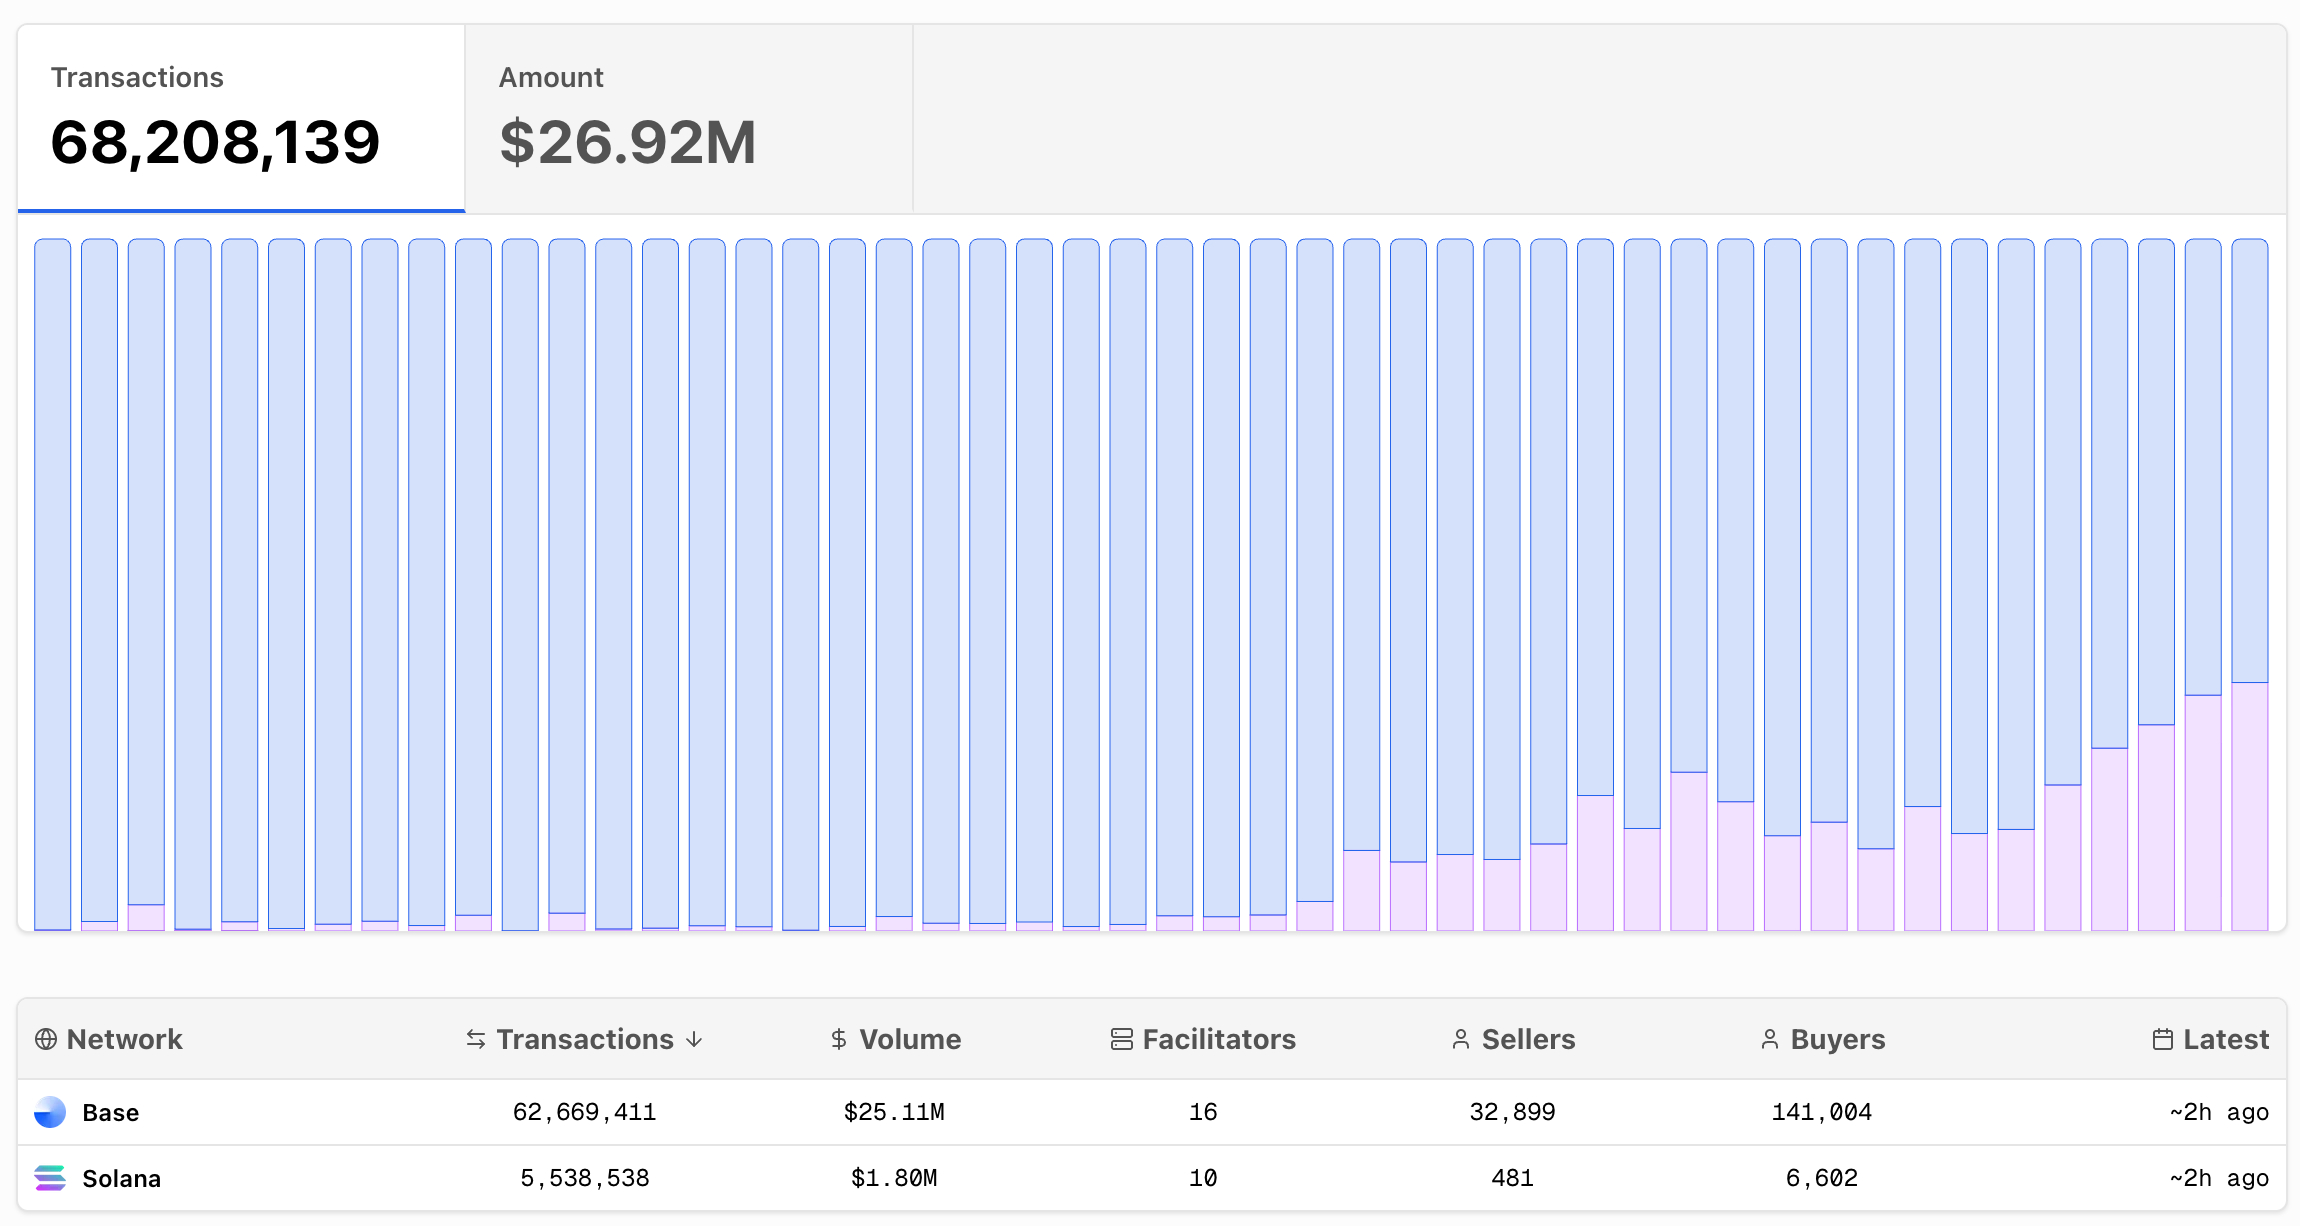Click the person icon beside Sellers
The width and height of the screenshot is (2300, 1226).
pos(1461,1039)
